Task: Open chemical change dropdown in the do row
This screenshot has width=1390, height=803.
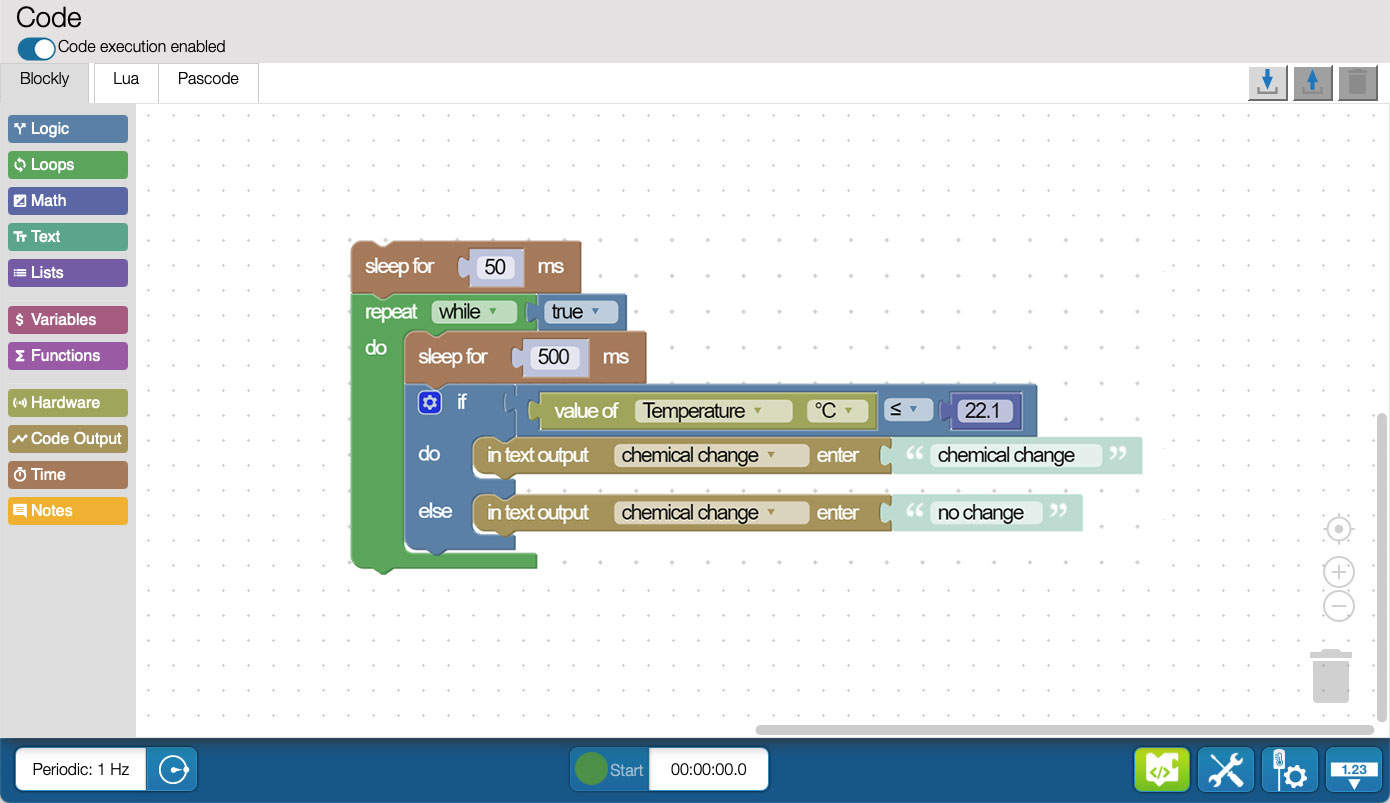Action: (x=711, y=455)
